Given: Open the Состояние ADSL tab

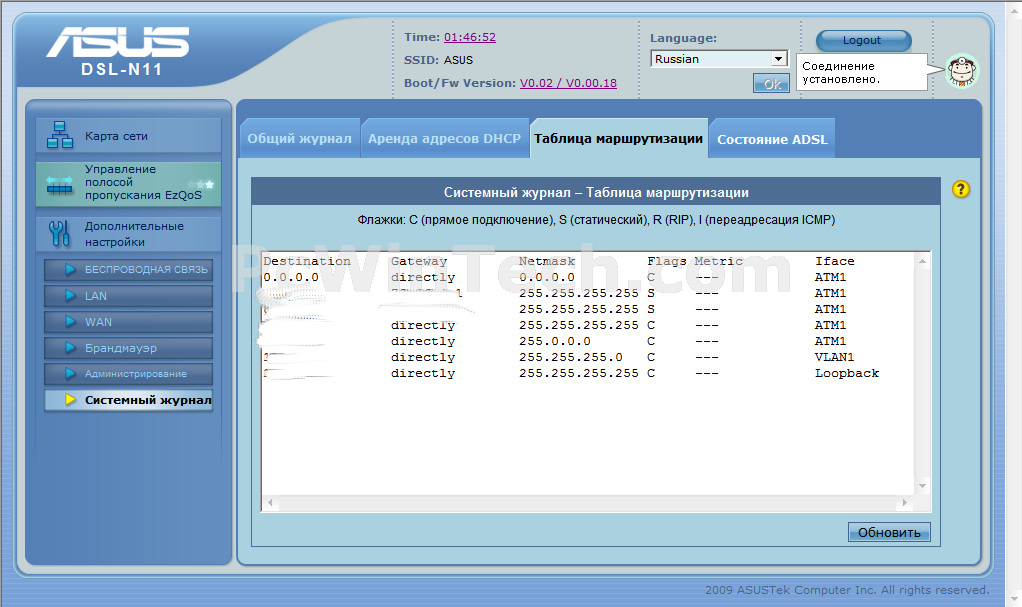Looking at the screenshot, I should coord(772,139).
